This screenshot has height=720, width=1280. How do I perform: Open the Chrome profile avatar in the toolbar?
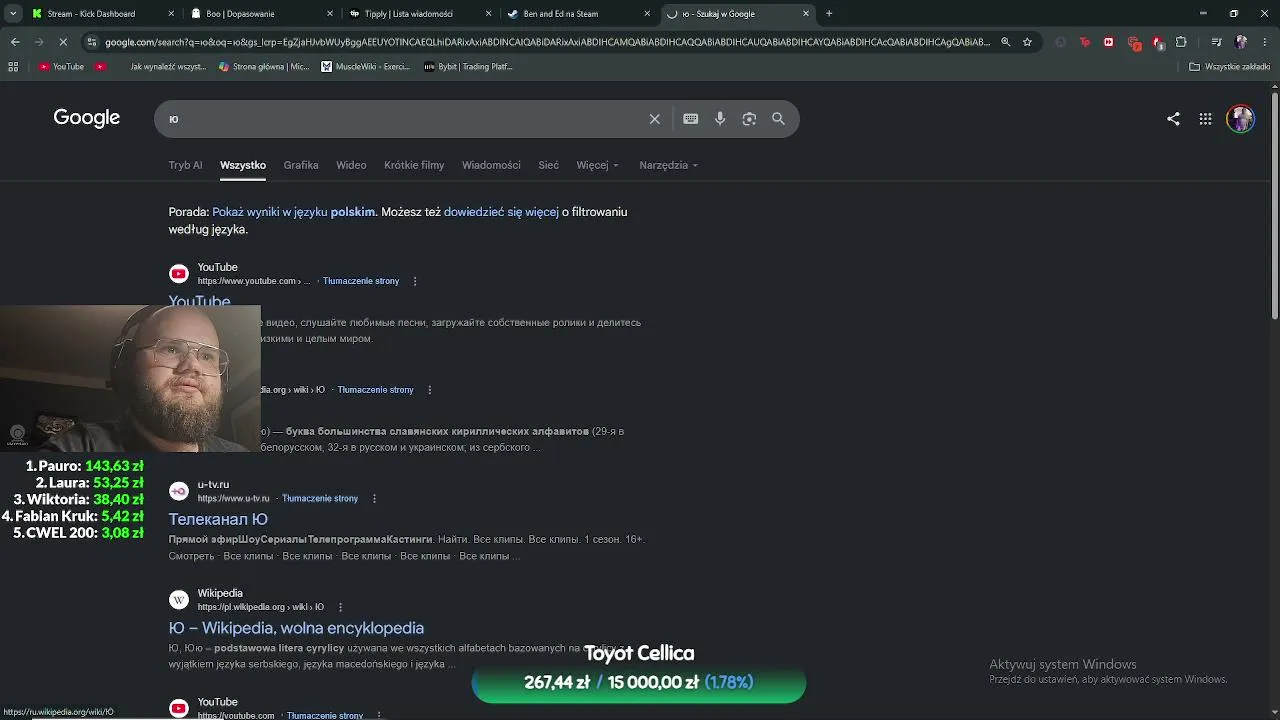(x=1241, y=42)
